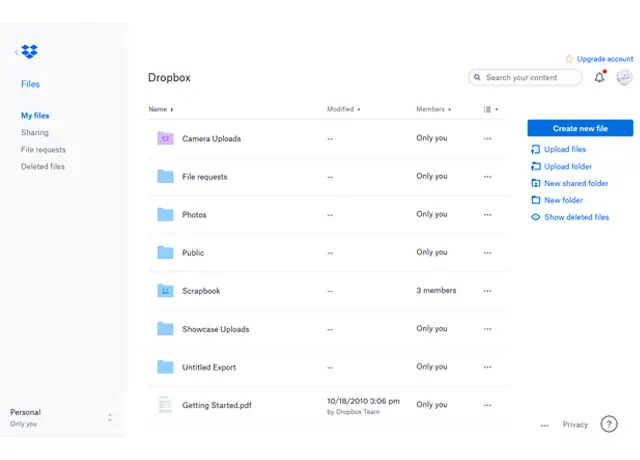This screenshot has height=460, width=640.
Task: Open more options for Scrapbook row
Action: point(487,291)
